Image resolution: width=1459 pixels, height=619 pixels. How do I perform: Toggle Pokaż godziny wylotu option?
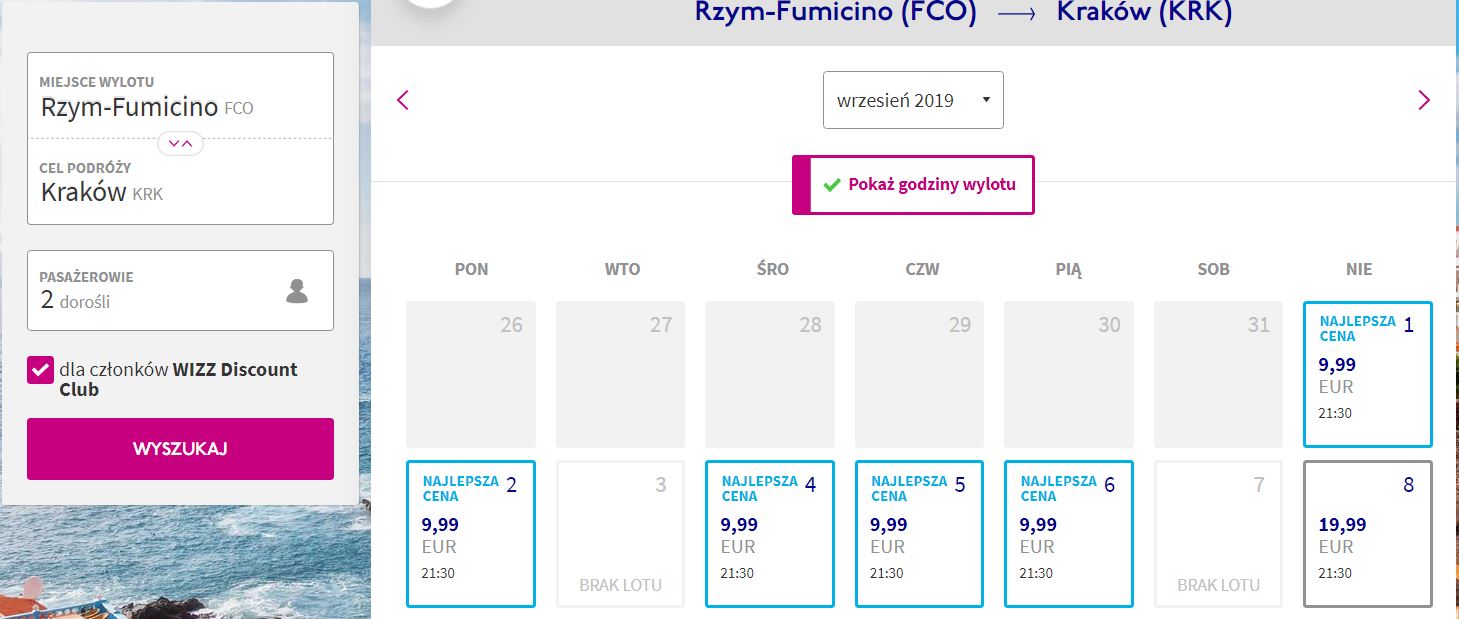click(913, 185)
